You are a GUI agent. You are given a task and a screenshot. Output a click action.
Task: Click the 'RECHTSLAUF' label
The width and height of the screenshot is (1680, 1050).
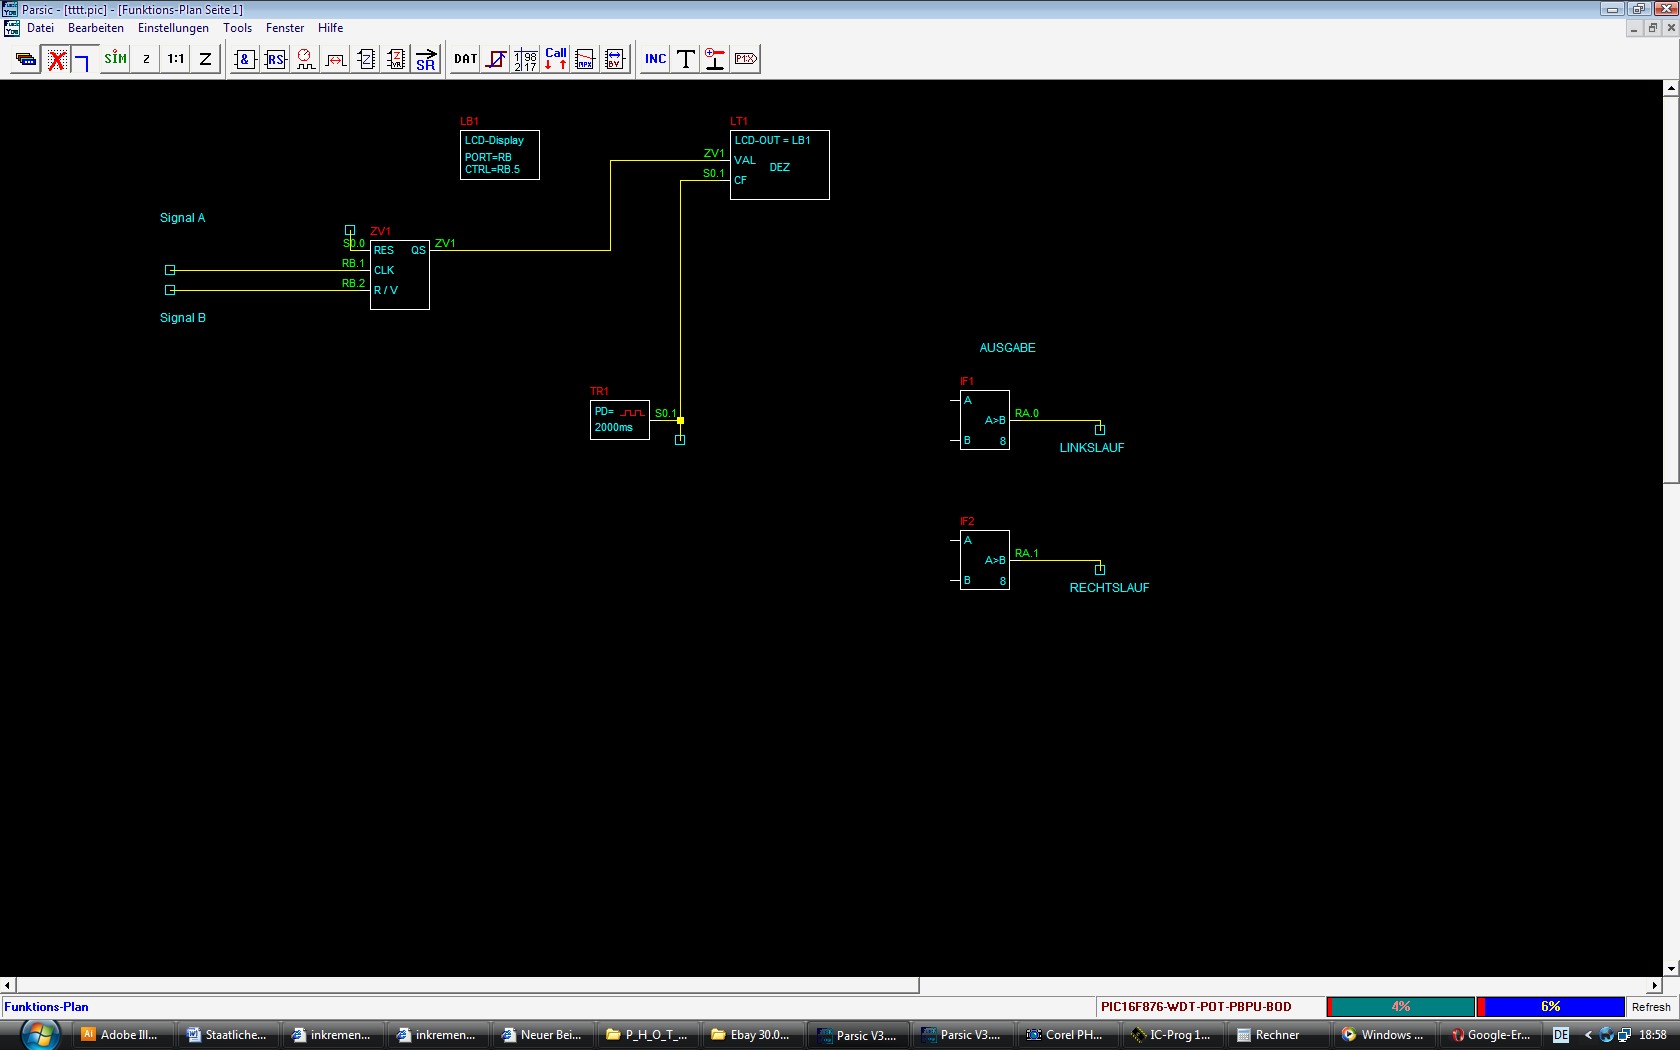point(1109,588)
